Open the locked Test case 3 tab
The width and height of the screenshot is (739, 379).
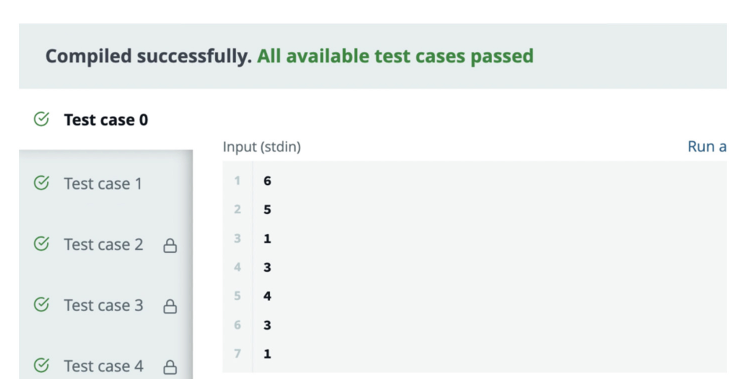106,305
